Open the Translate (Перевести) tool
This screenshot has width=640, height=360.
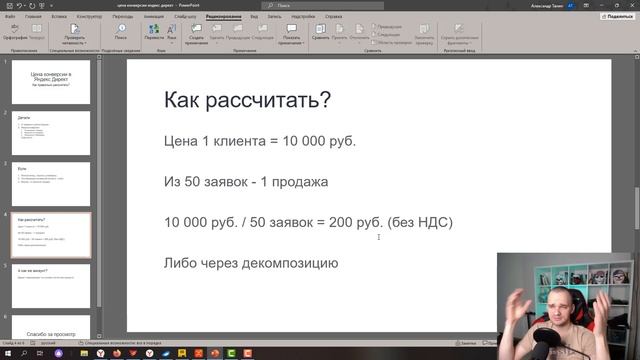pos(154,32)
